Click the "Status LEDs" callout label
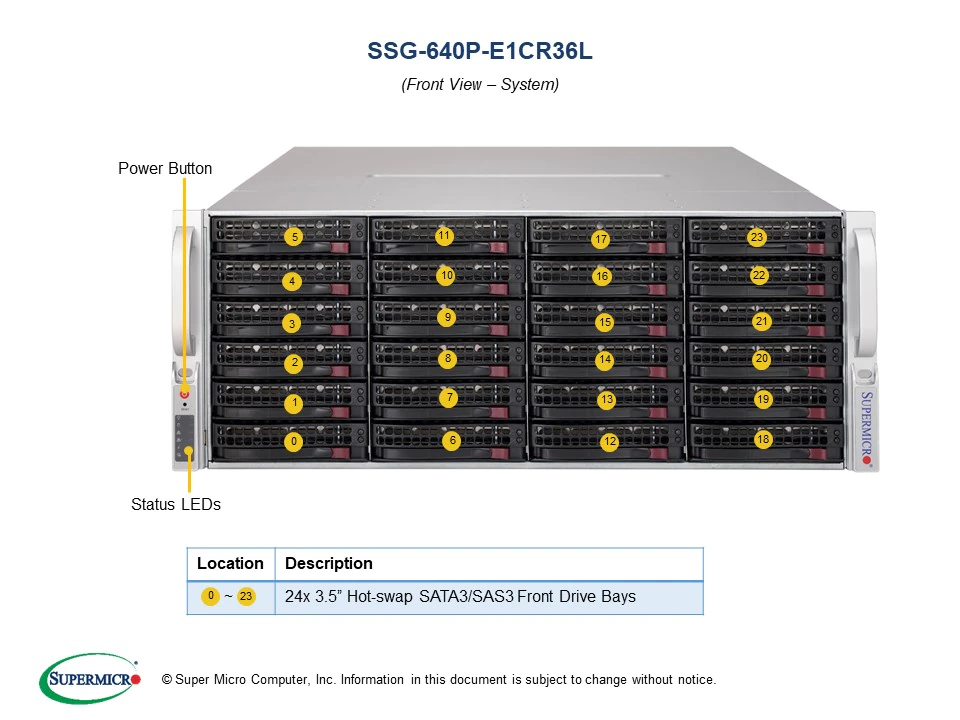The height and width of the screenshot is (720, 960). point(176,504)
